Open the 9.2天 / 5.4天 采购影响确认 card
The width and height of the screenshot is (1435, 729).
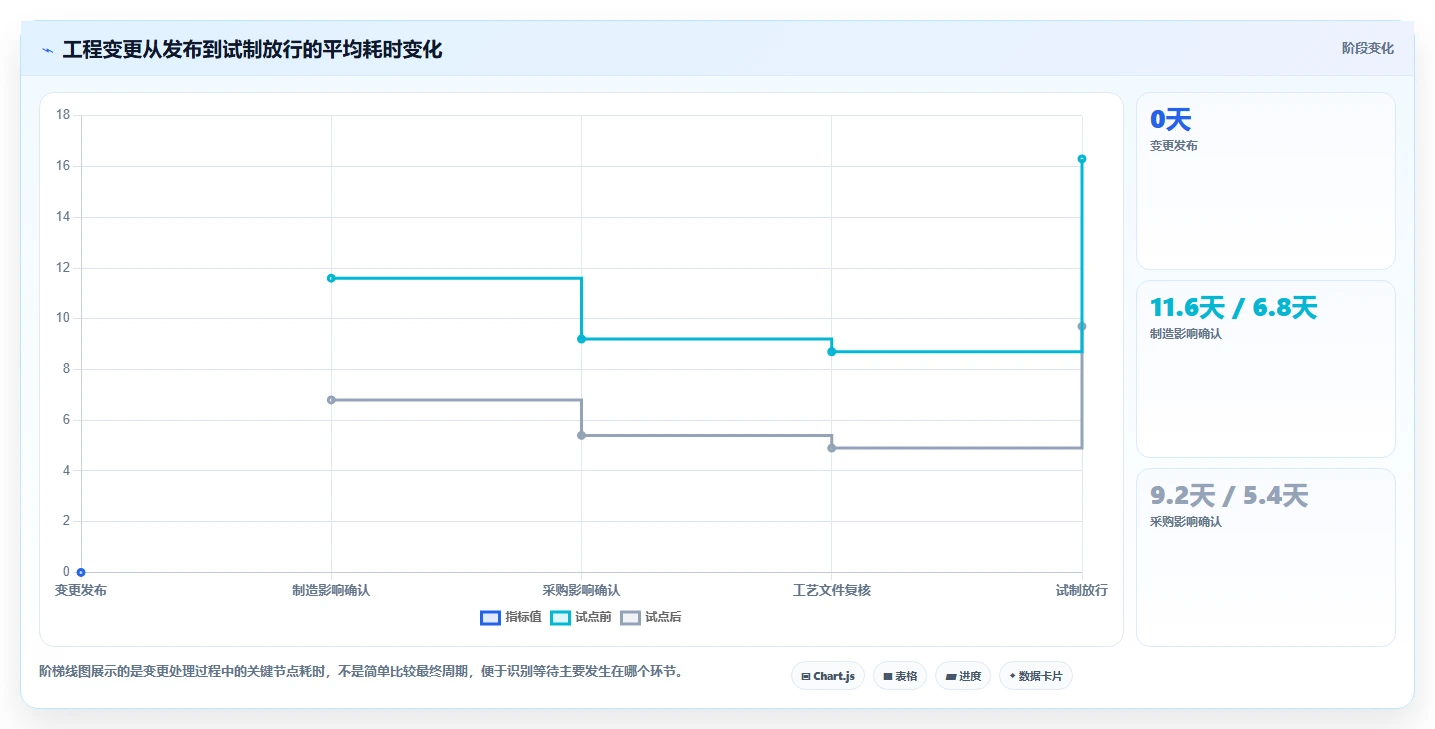point(1265,557)
